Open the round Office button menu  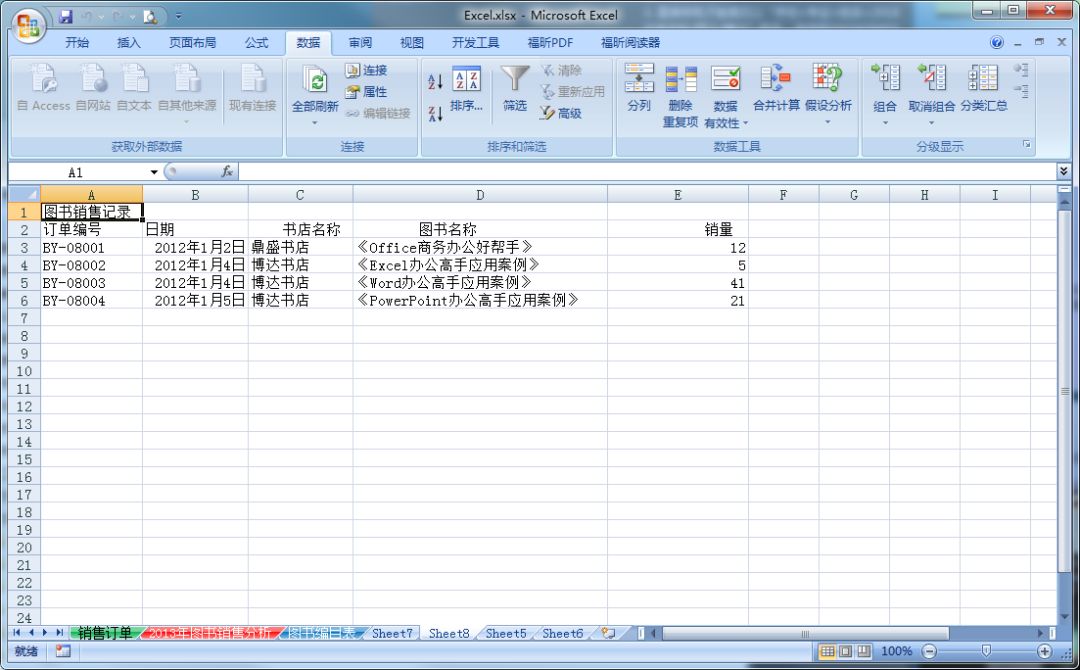pos(28,26)
